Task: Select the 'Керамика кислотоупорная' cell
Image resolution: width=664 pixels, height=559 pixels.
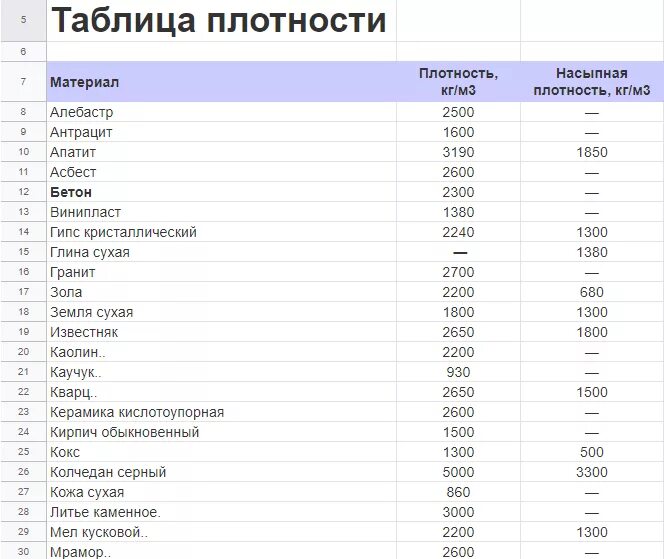Action: pos(221,412)
